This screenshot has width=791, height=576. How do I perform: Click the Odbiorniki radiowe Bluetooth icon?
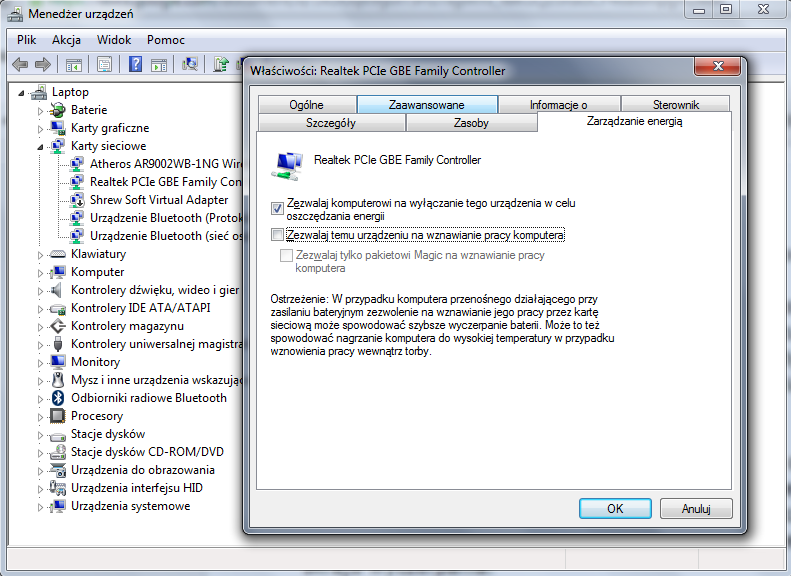tap(58, 398)
